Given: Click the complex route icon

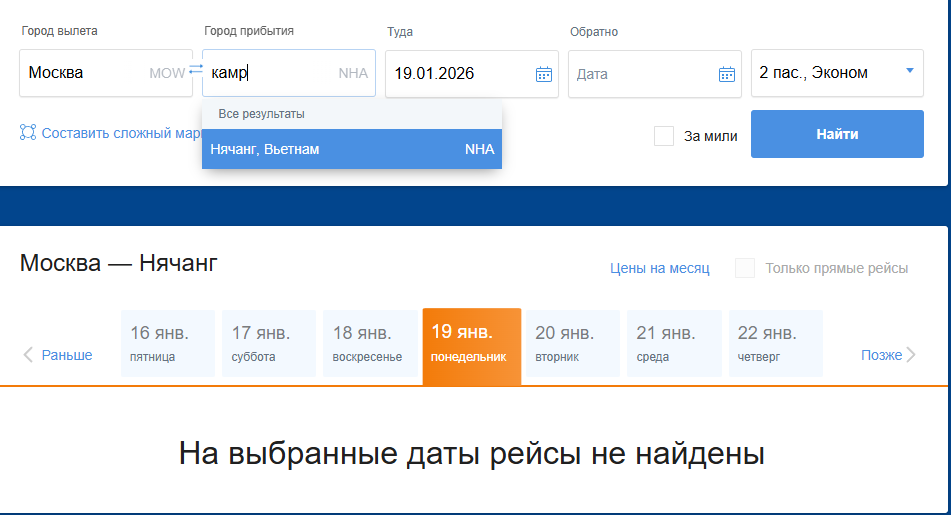Looking at the screenshot, I should coord(28,133).
